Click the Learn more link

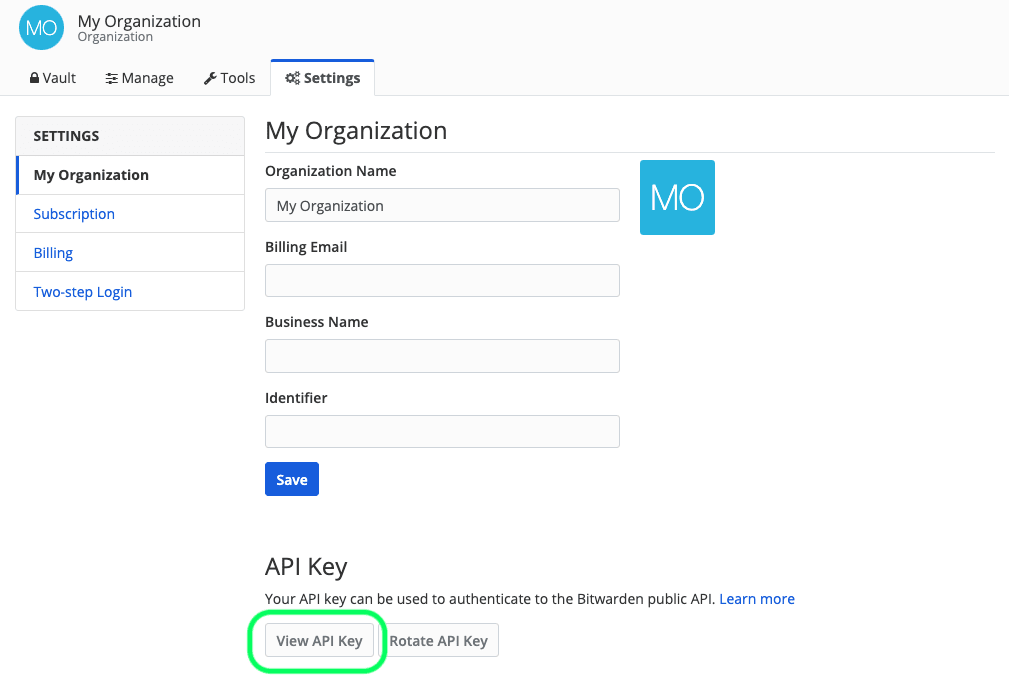pyautogui.click(x=757, y=598)
